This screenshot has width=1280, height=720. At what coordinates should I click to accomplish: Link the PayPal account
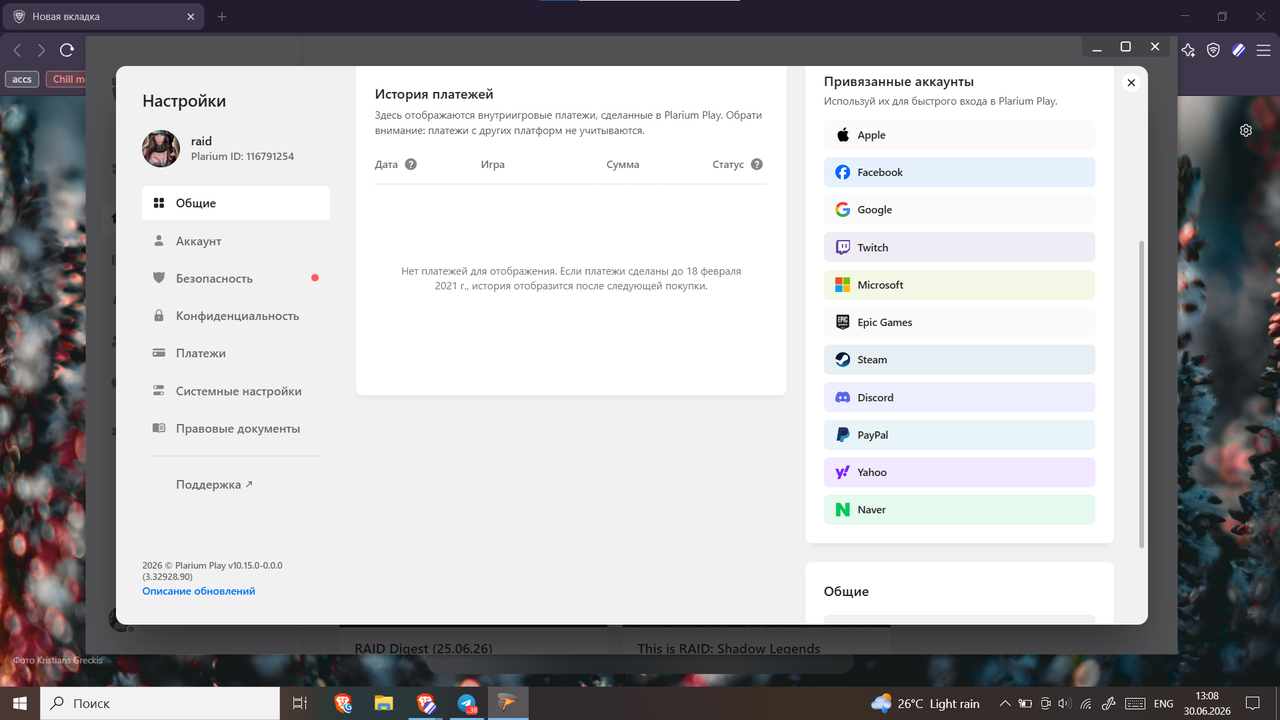click(959, 435)
